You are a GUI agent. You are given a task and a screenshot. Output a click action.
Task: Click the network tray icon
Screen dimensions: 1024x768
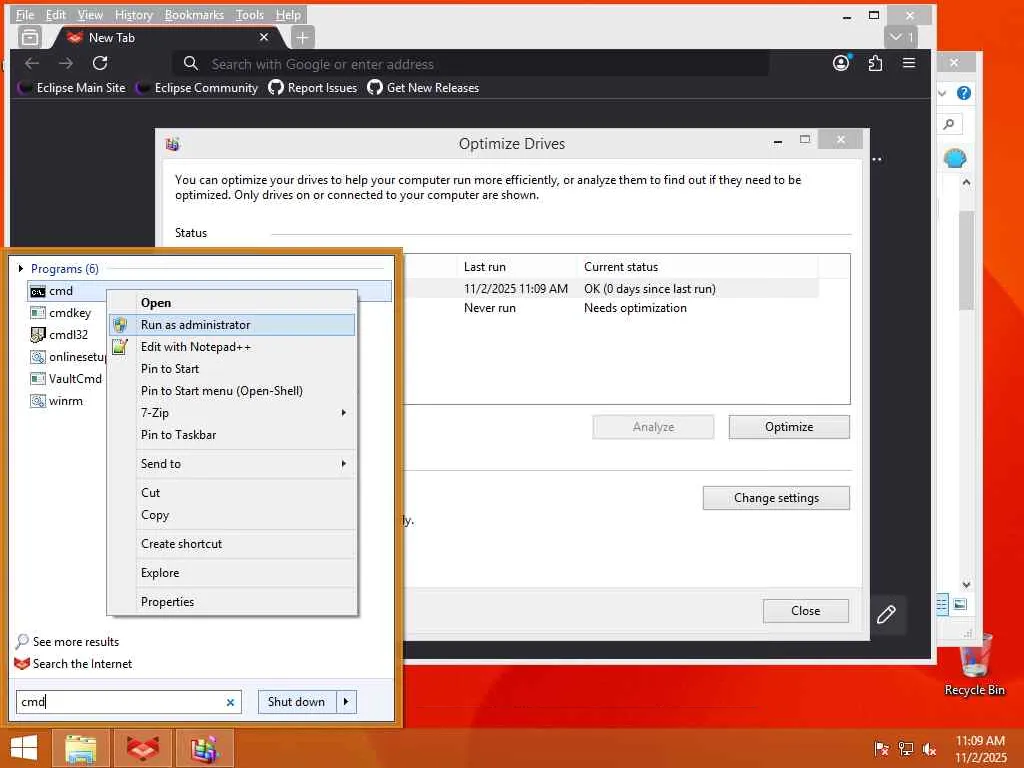pos(905,748)
